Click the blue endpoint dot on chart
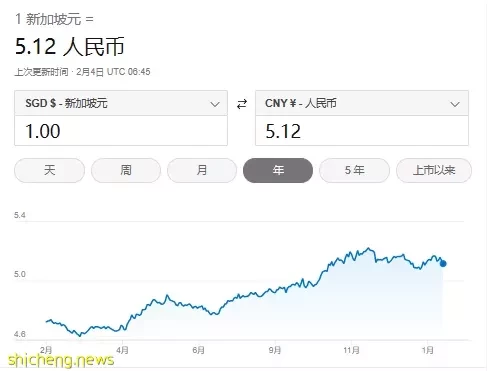The width and height of the screenshot is (488, 371). pos(443,264)
